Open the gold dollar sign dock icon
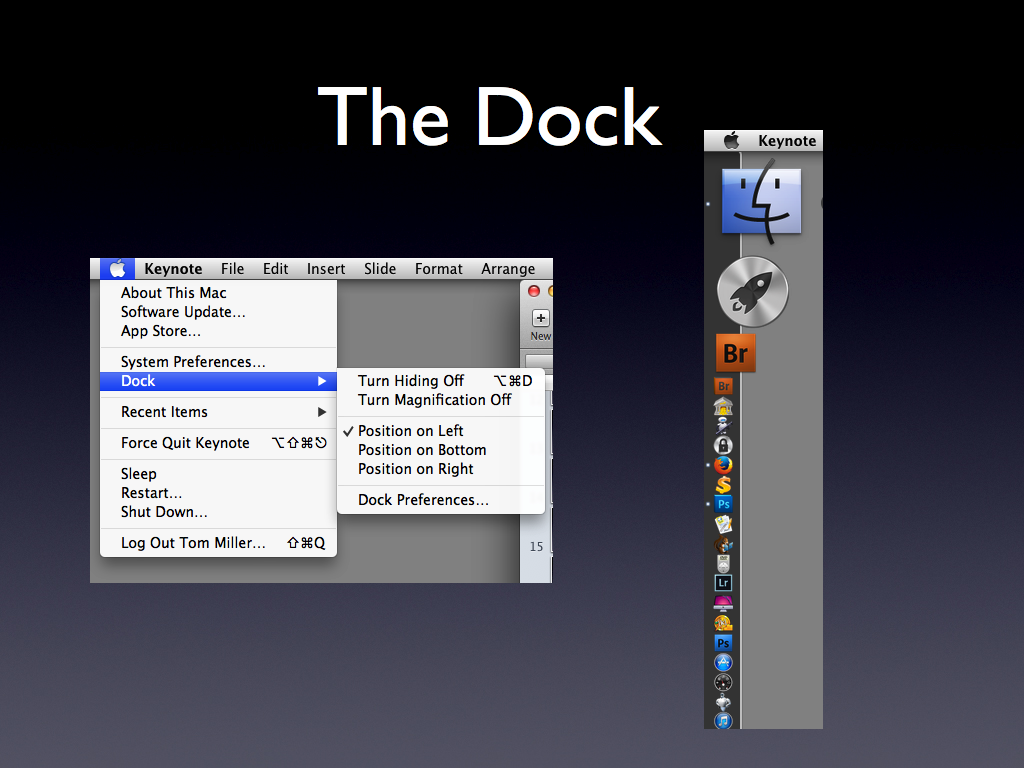The height and width of the screenshot is (768, 1024). tap(723, 485)
